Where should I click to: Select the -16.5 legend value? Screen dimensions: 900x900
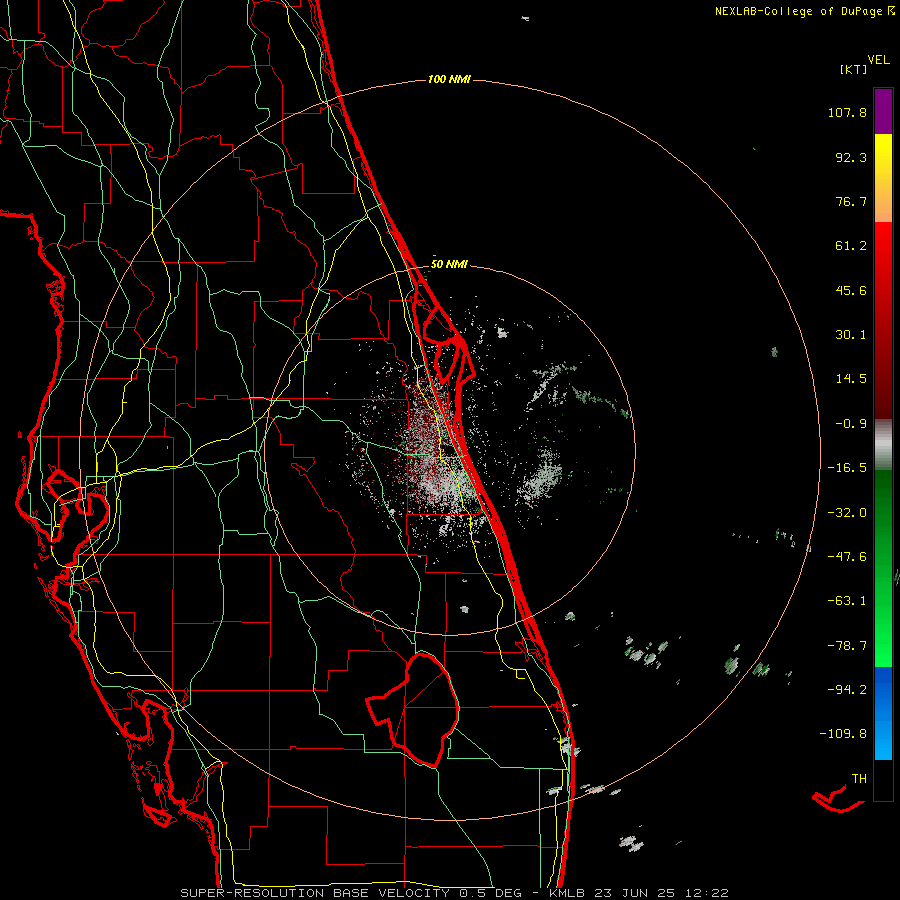(847, 468)
